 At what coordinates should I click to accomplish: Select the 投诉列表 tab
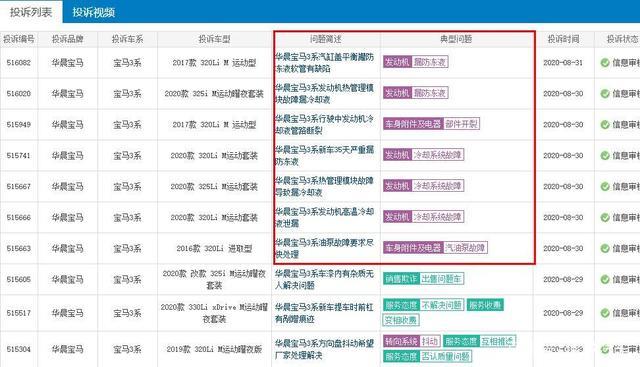pyautogui.click(x=31, y=12)
